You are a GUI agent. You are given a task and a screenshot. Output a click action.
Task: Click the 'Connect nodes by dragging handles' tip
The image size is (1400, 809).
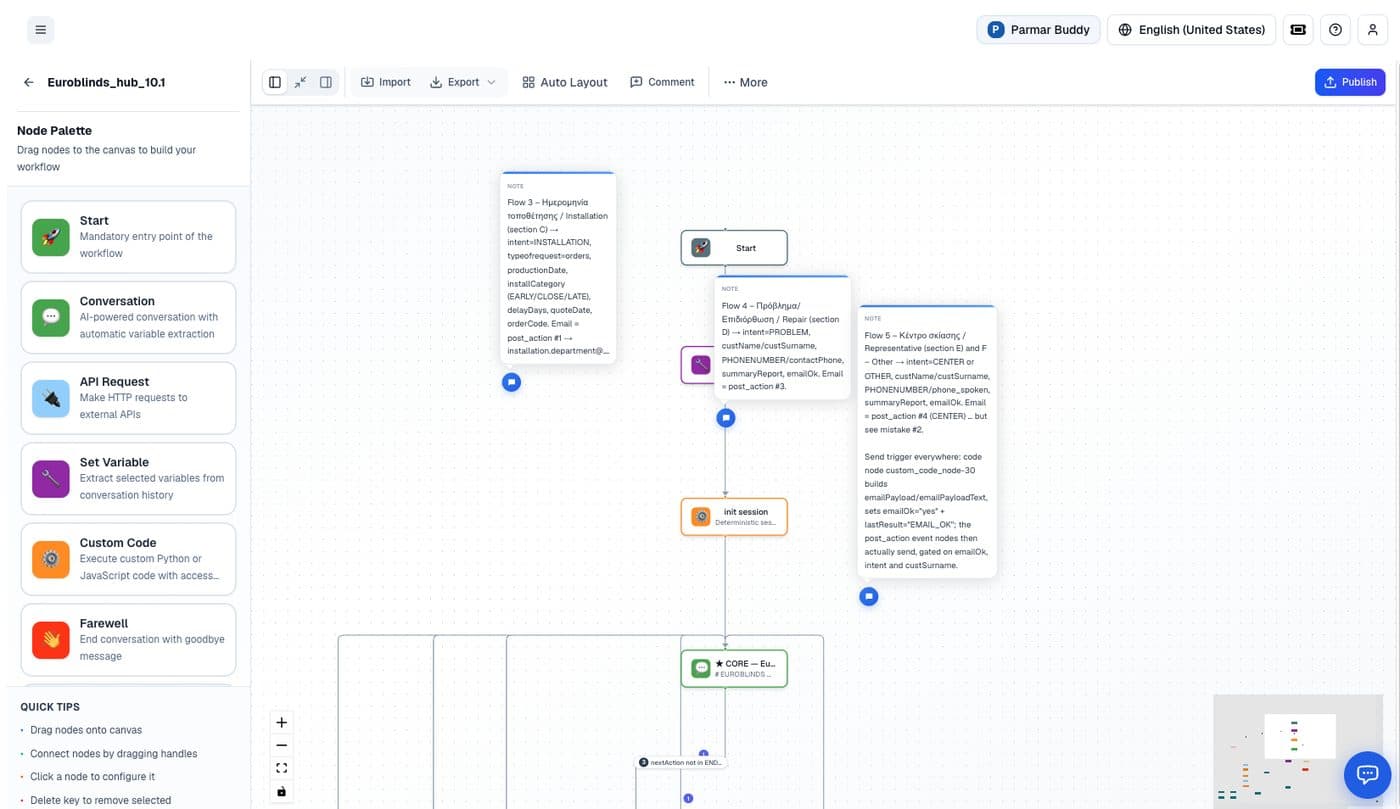coord(113,753)
